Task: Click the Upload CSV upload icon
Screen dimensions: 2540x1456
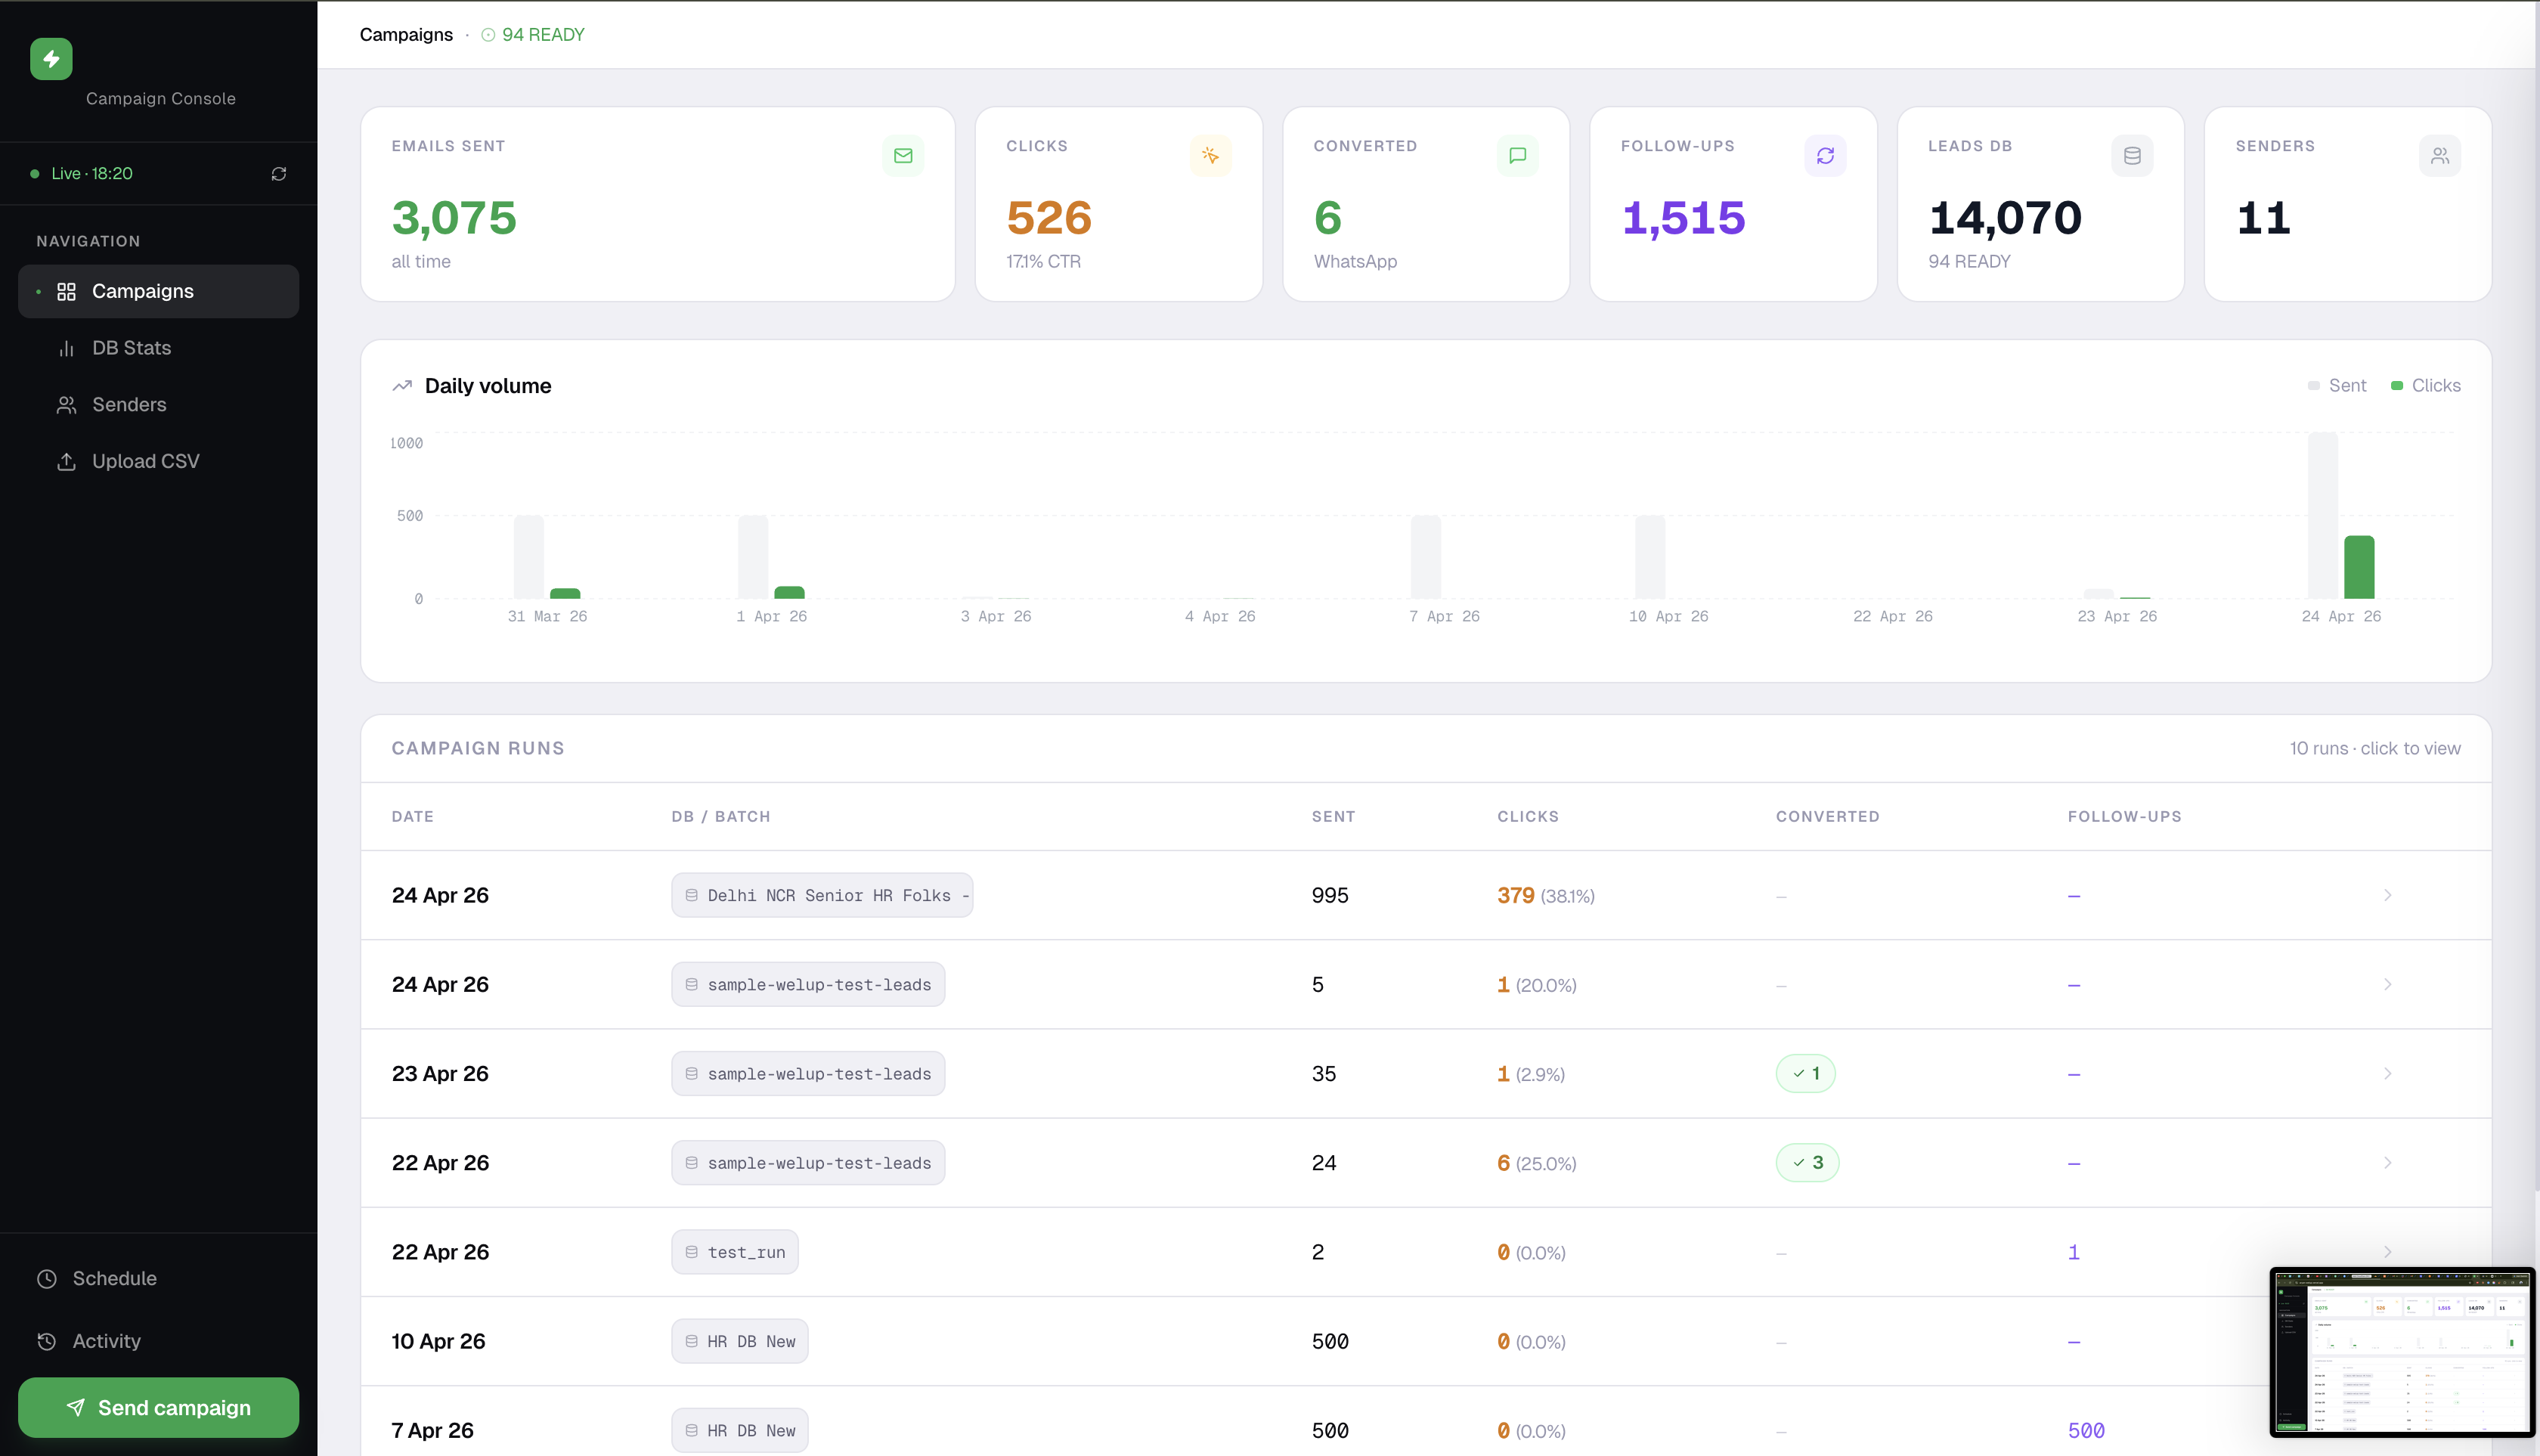Action: click(x=66, y=461)
